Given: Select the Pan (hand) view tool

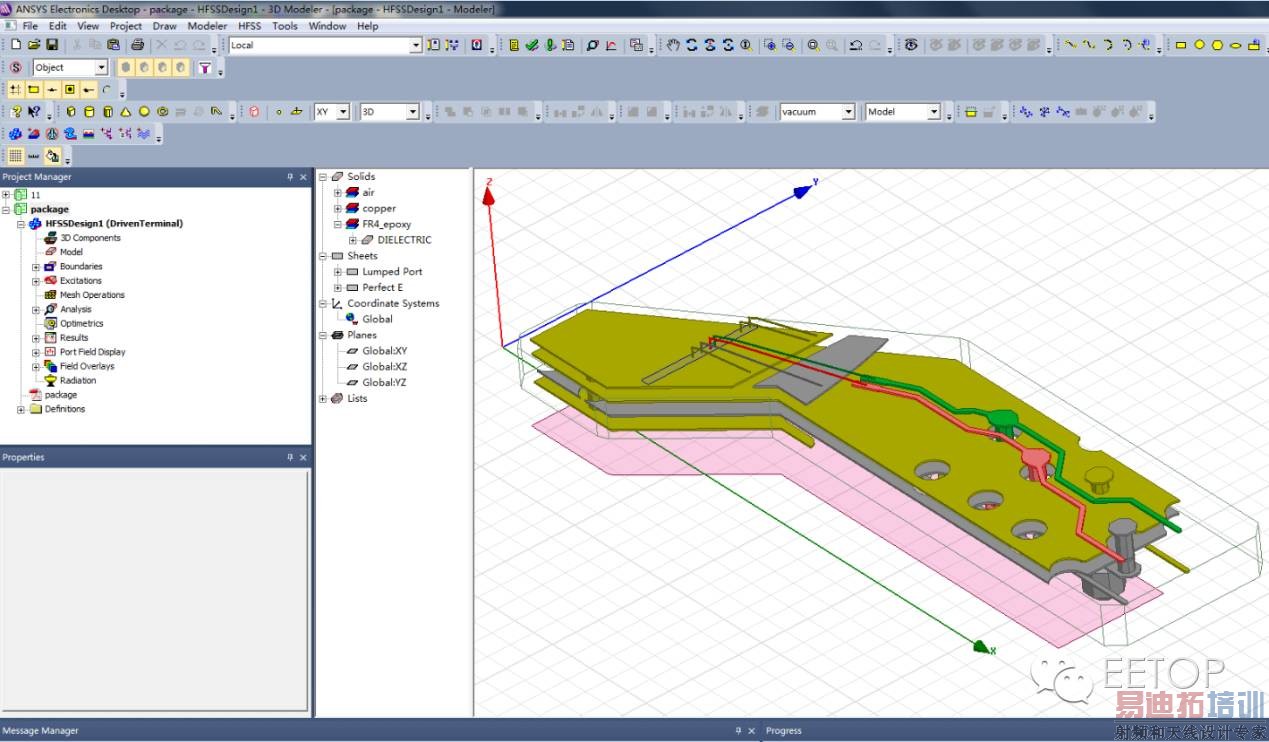Looking at the screenshot, I should pos(673,45).
